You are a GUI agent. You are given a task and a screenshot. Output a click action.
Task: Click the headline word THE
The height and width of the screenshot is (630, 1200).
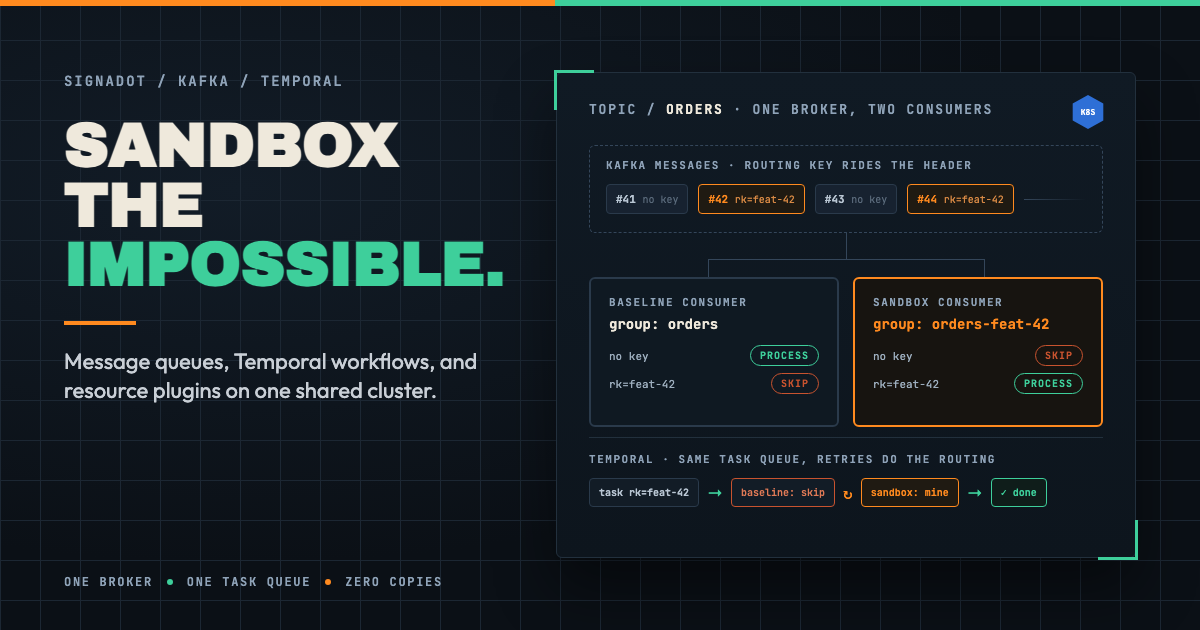[x=134, y=204]
